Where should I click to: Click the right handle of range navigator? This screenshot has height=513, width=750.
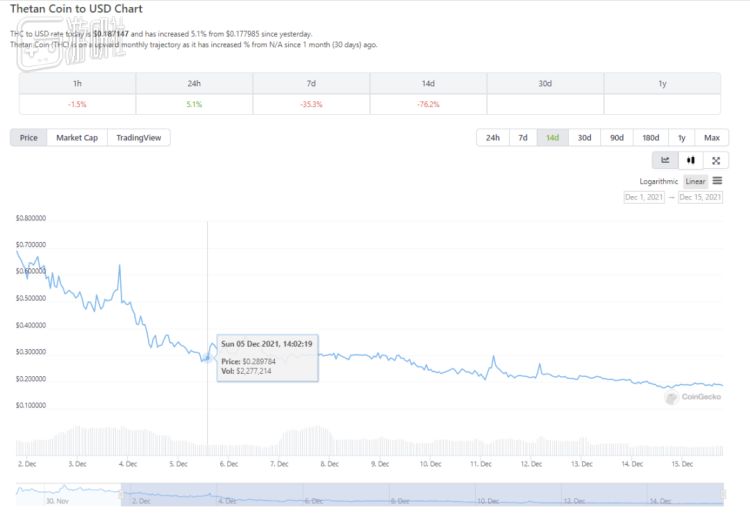click(723, 494)
